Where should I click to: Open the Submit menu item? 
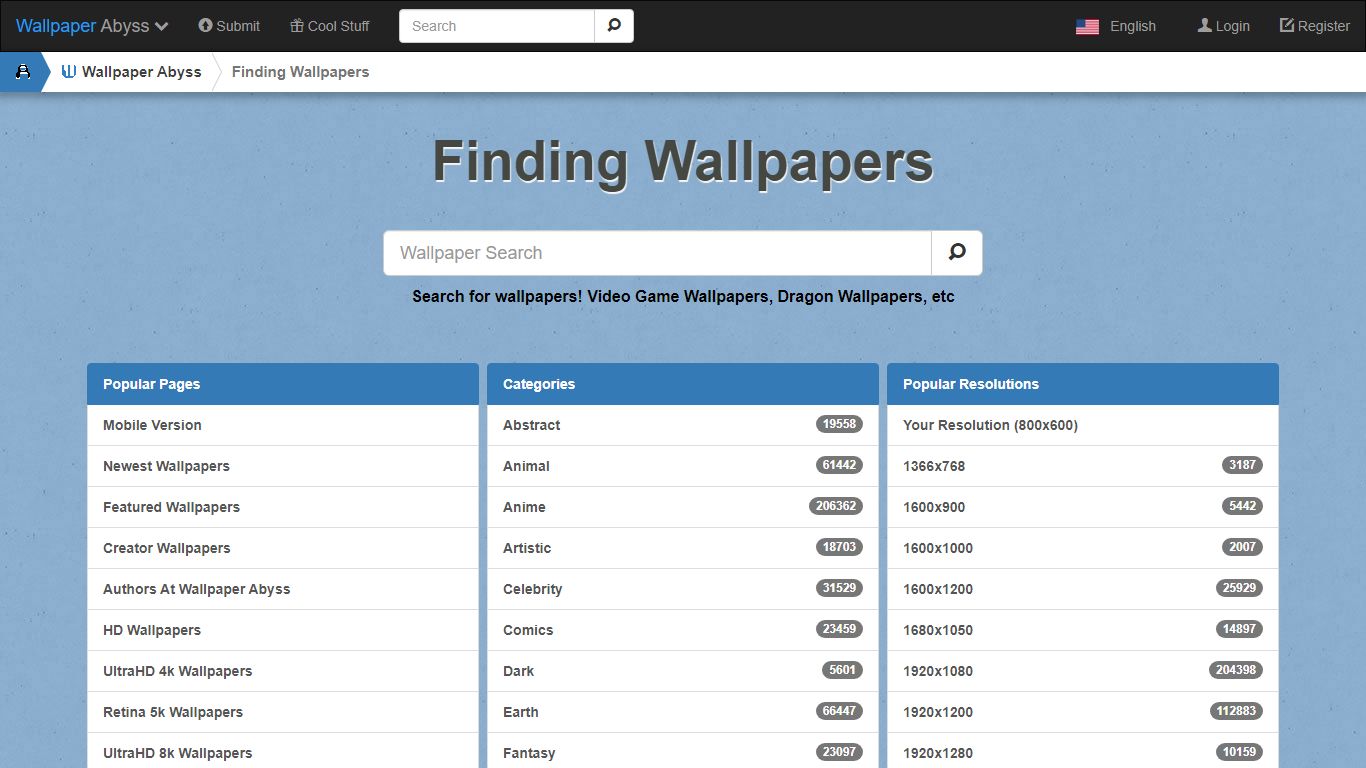click(229, 26)
